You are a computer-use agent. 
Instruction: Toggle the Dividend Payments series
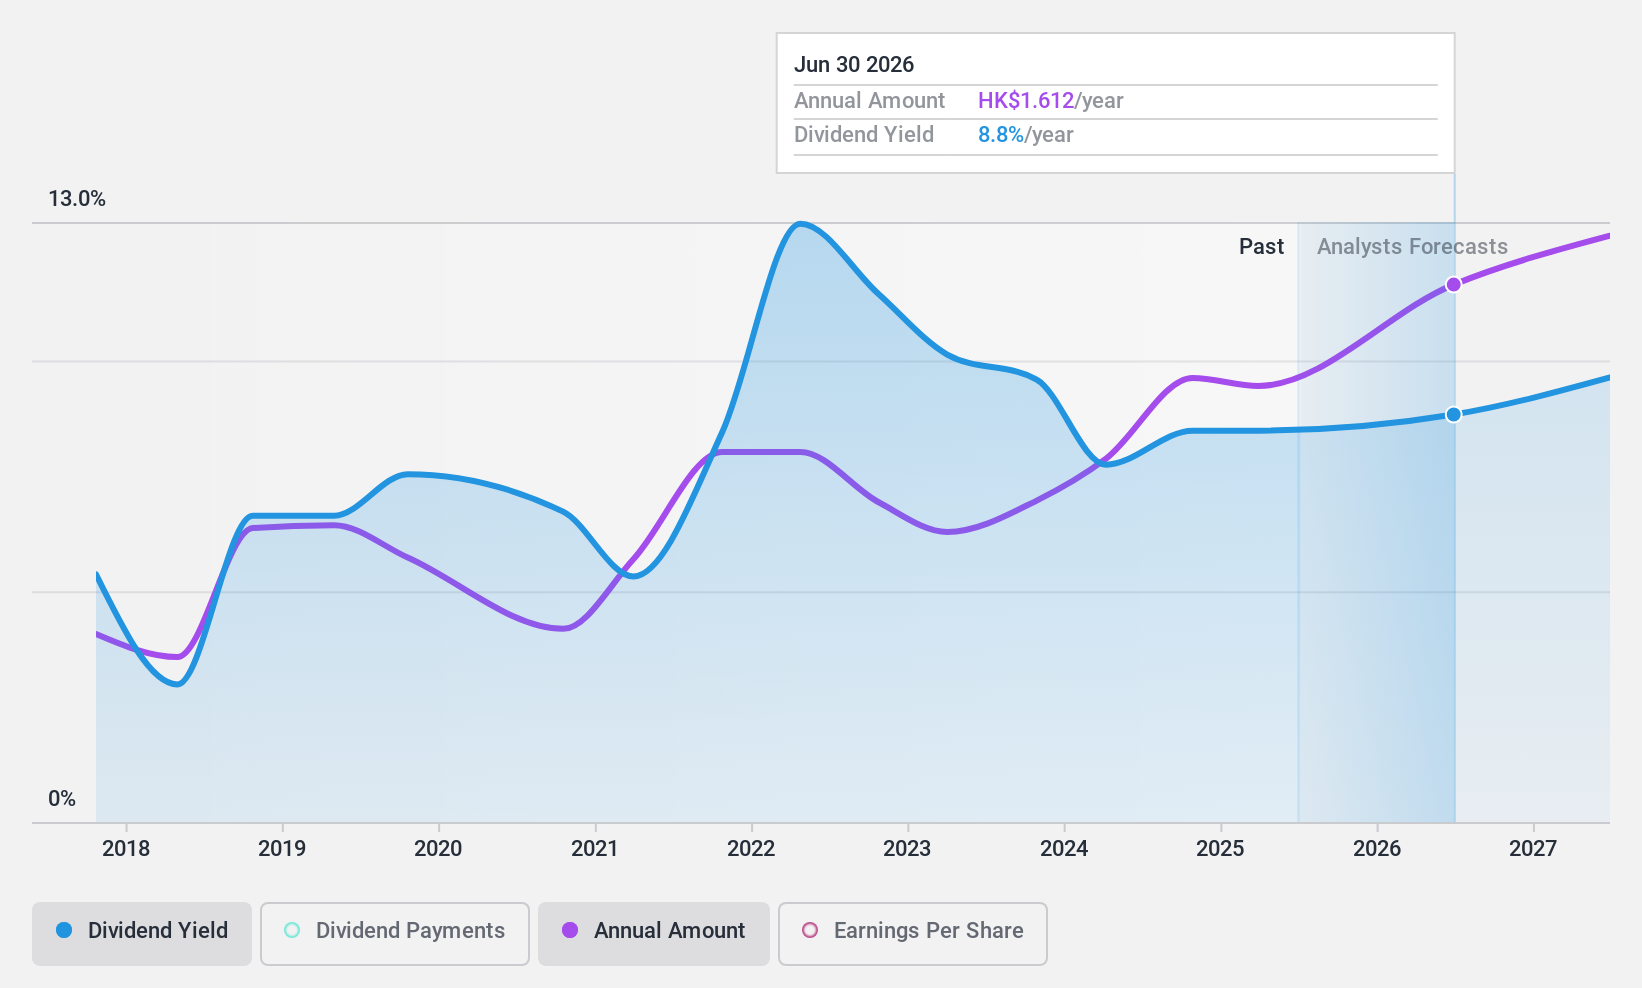point(395,933)
